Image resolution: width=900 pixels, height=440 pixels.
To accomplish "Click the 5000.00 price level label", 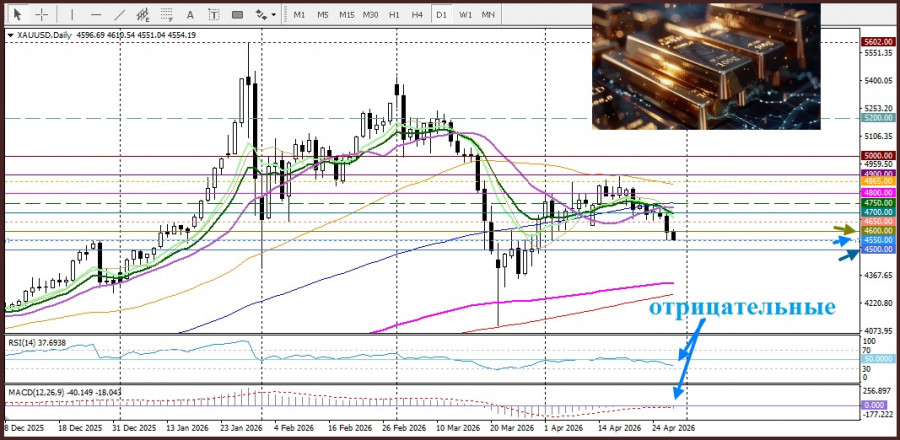I will point(877,156).
